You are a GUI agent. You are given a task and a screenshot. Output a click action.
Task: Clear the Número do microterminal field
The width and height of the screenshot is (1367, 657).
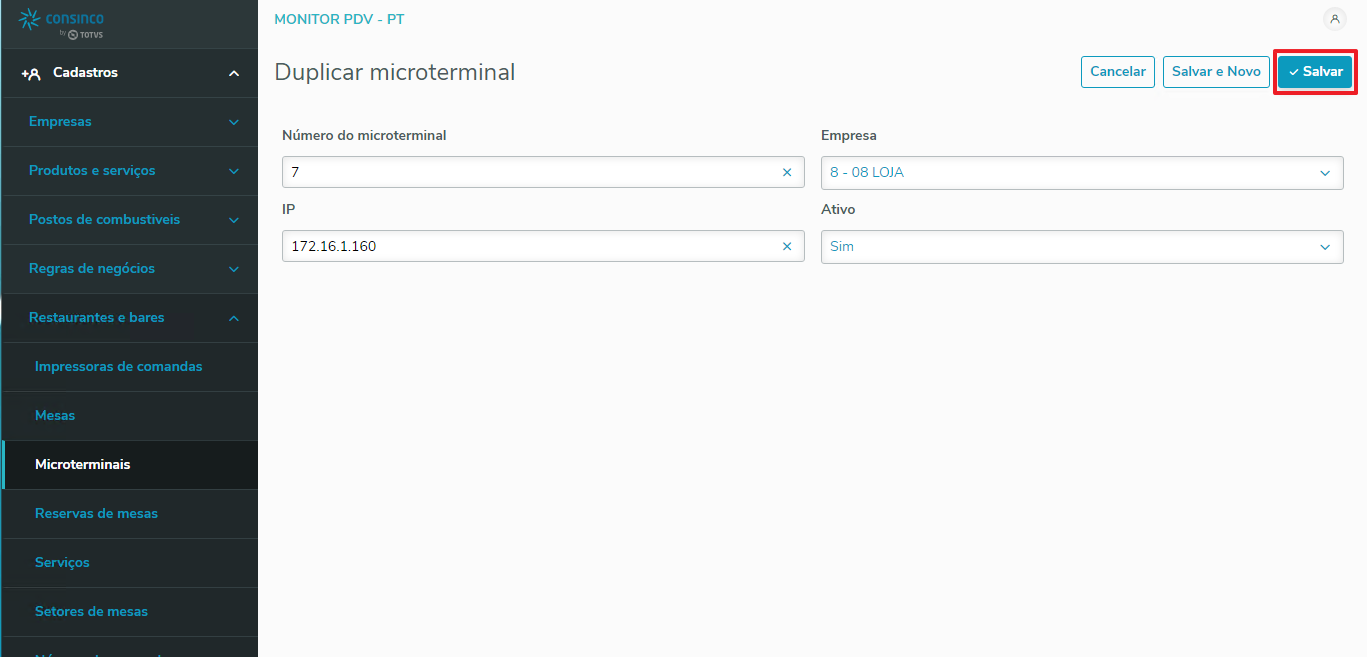787,172
